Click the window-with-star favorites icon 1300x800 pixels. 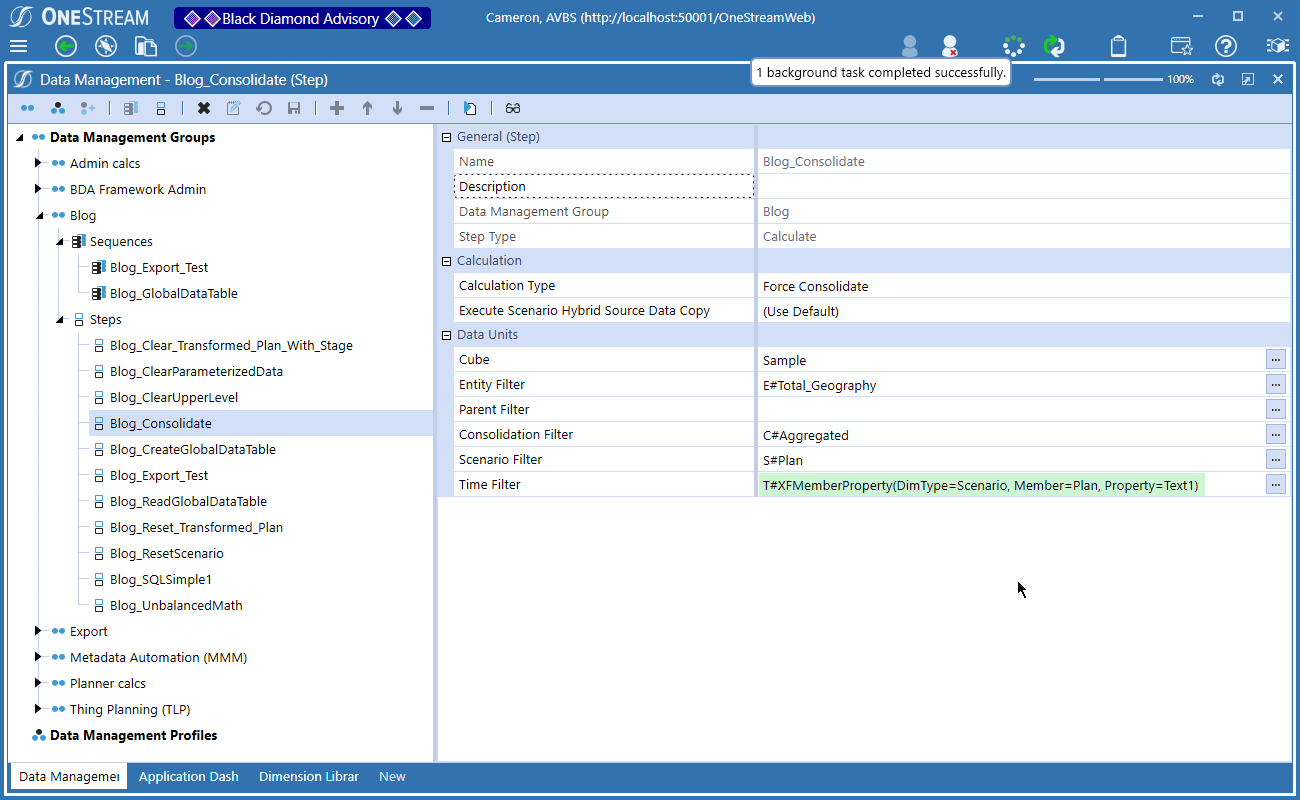click(x=1181, y=46)
